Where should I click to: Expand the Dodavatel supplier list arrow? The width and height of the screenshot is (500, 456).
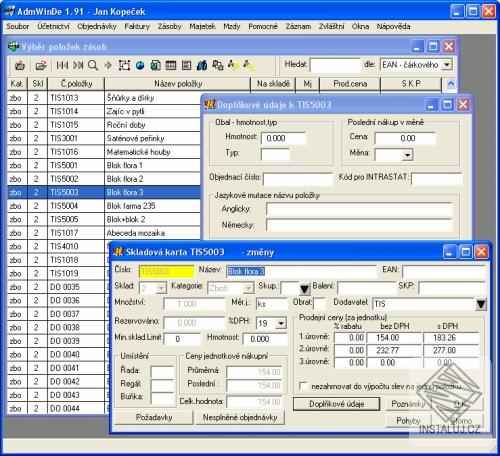481,304
